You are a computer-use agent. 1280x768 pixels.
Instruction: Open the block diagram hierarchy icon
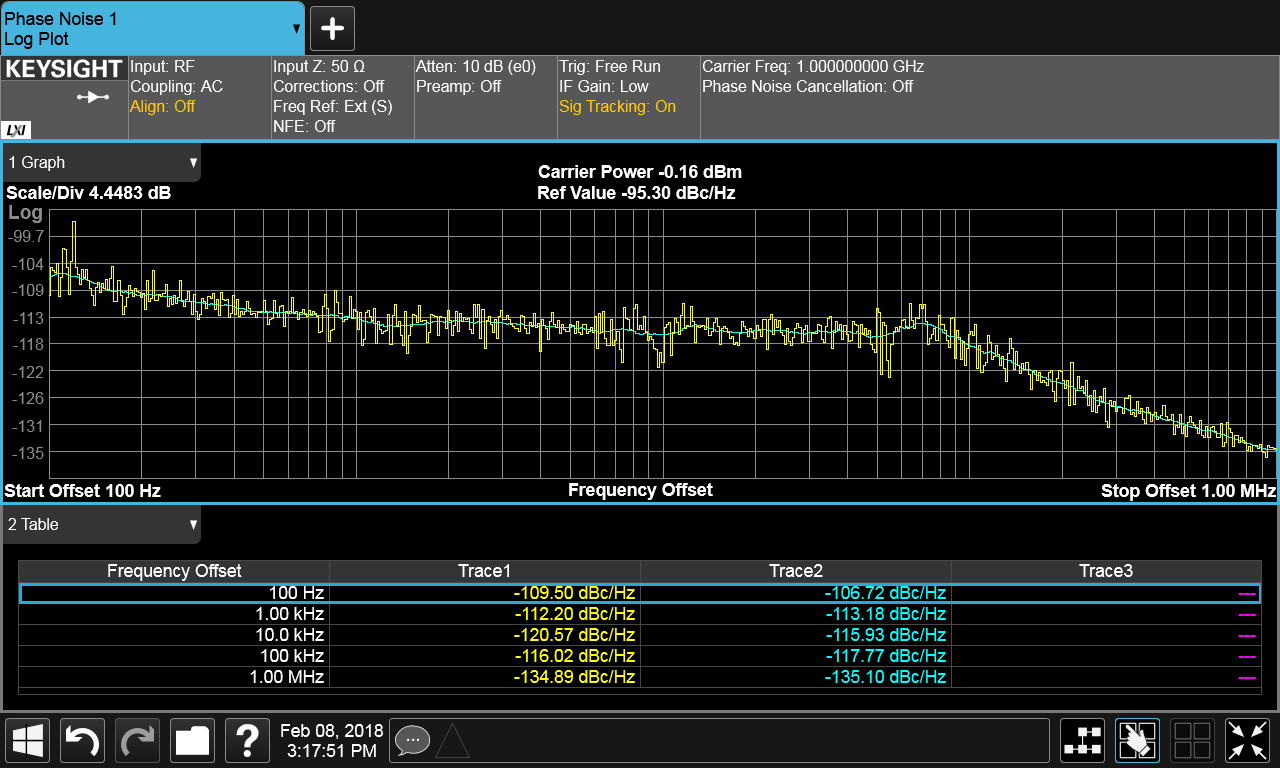point(1083,740)
